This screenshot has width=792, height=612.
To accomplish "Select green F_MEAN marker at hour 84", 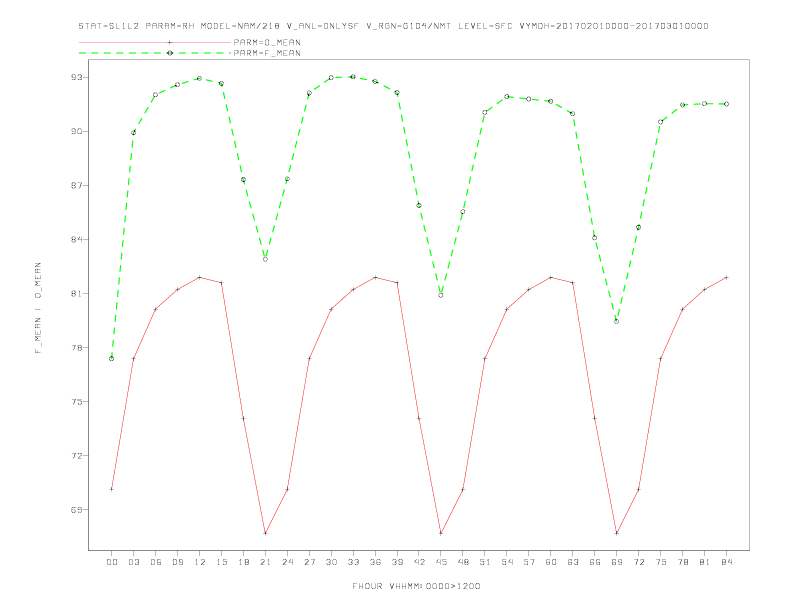I will pos(726,104).
